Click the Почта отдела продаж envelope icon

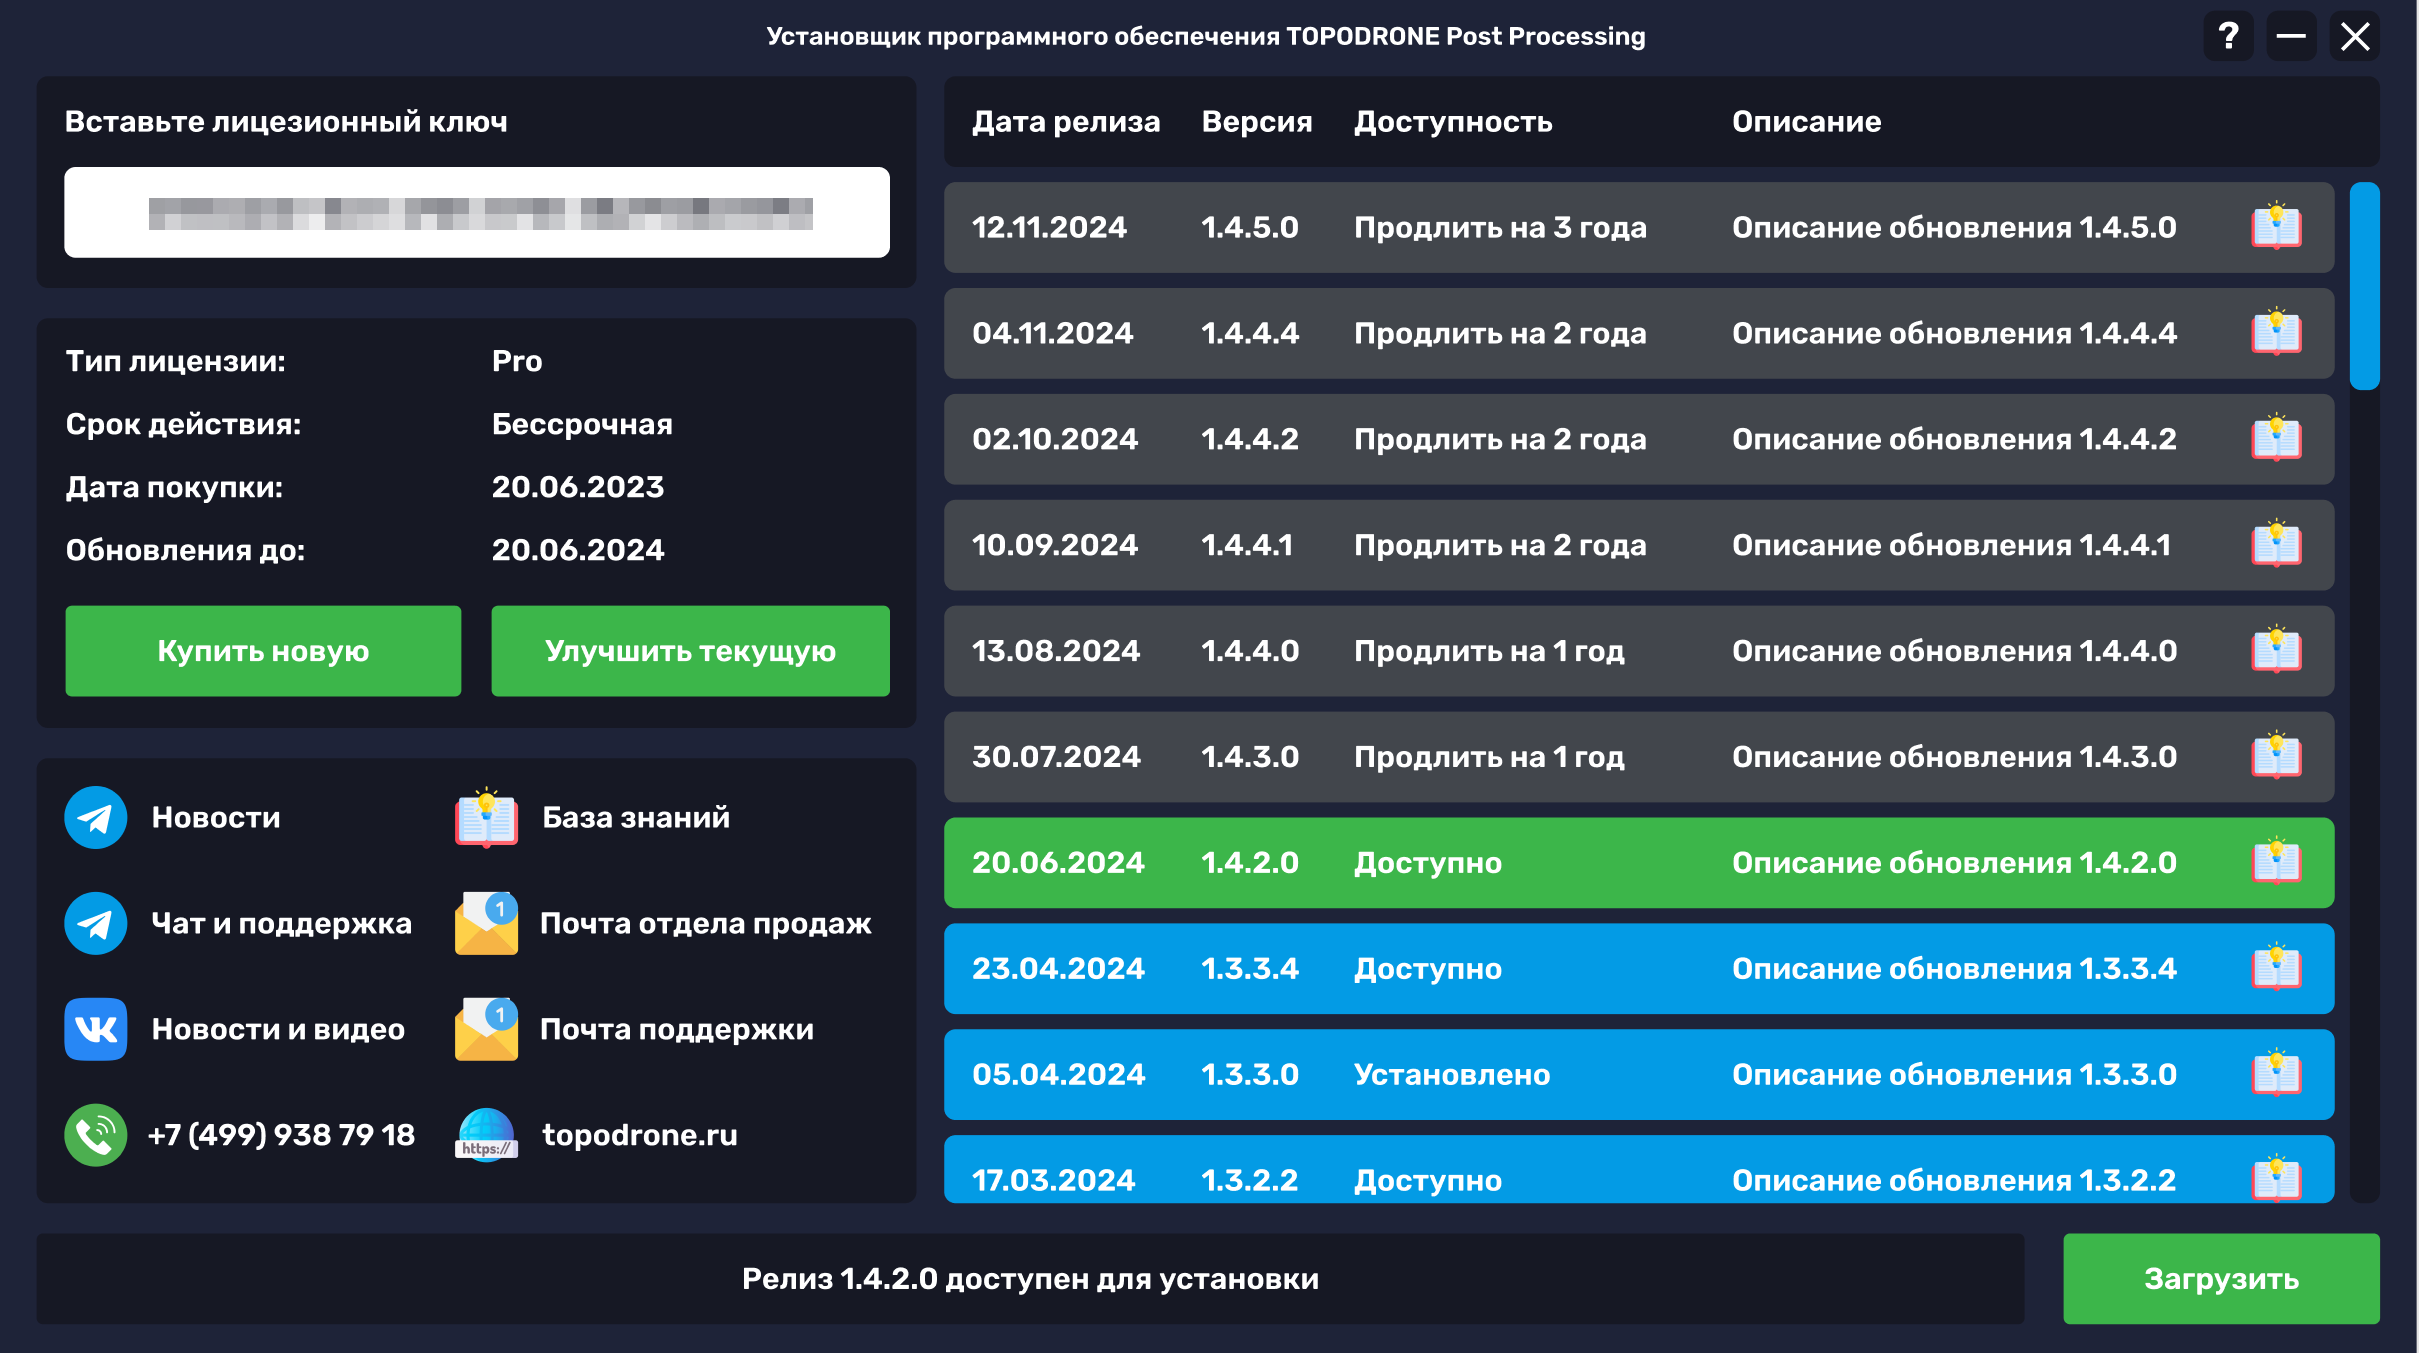pos(486,923)
